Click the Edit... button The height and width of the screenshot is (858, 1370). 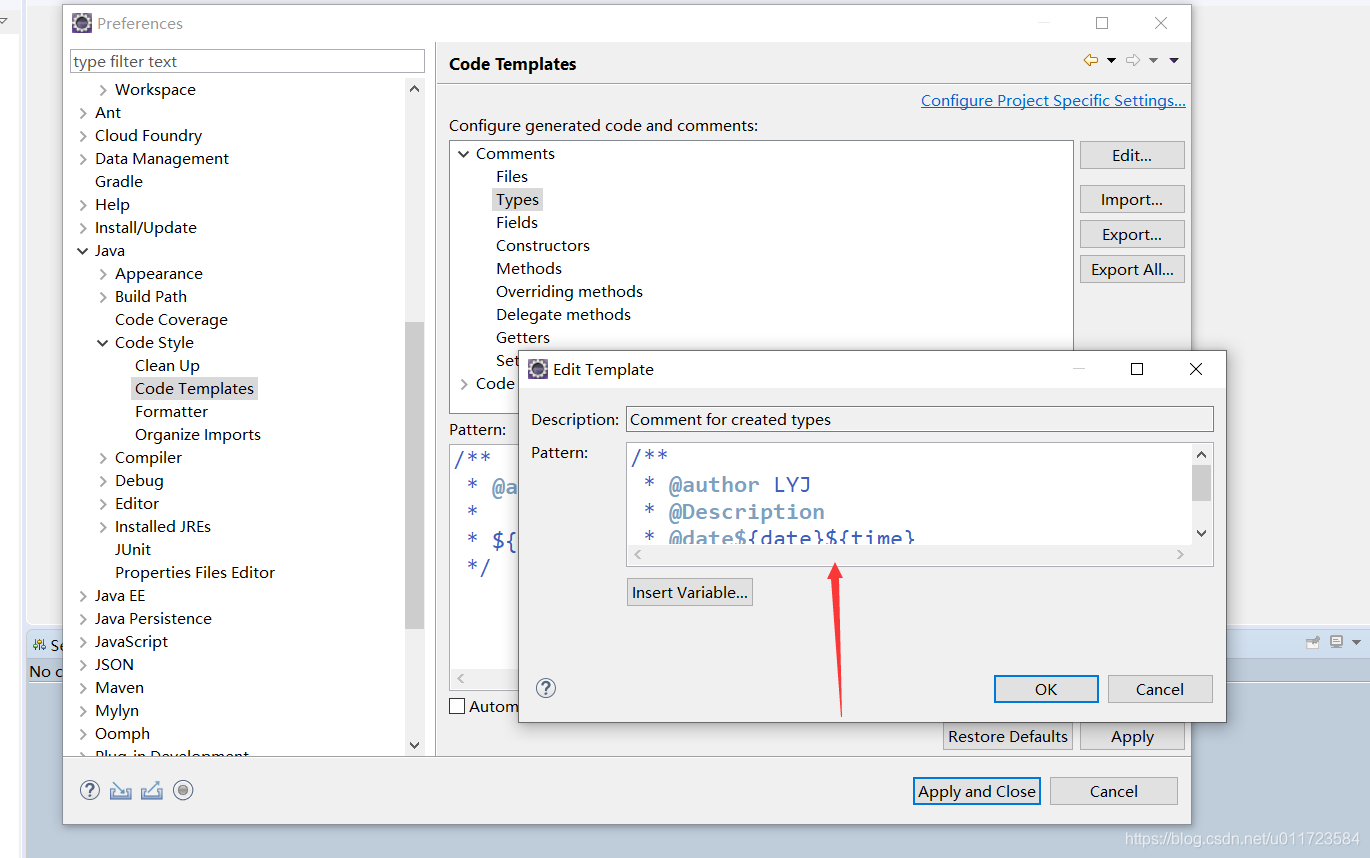(1132, 155)
